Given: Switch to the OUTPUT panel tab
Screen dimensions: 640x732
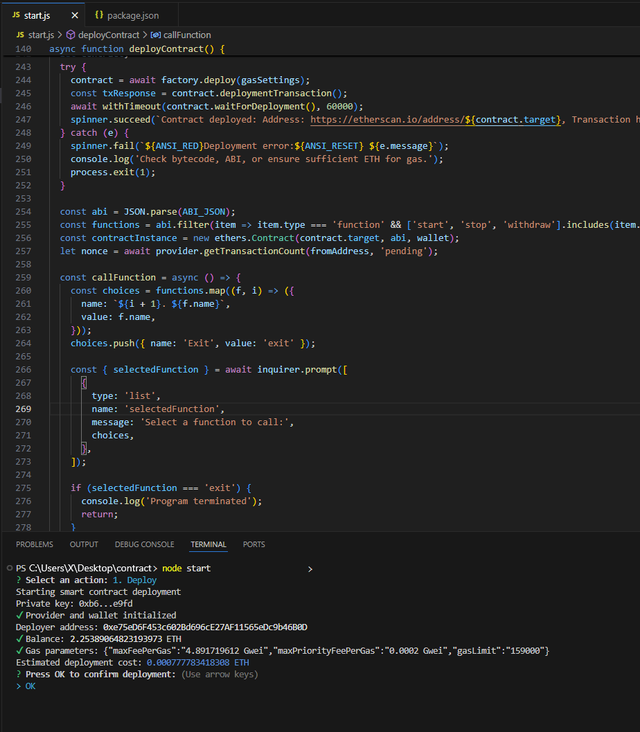Looking at the screenshot, I should [x=84, y=545].
